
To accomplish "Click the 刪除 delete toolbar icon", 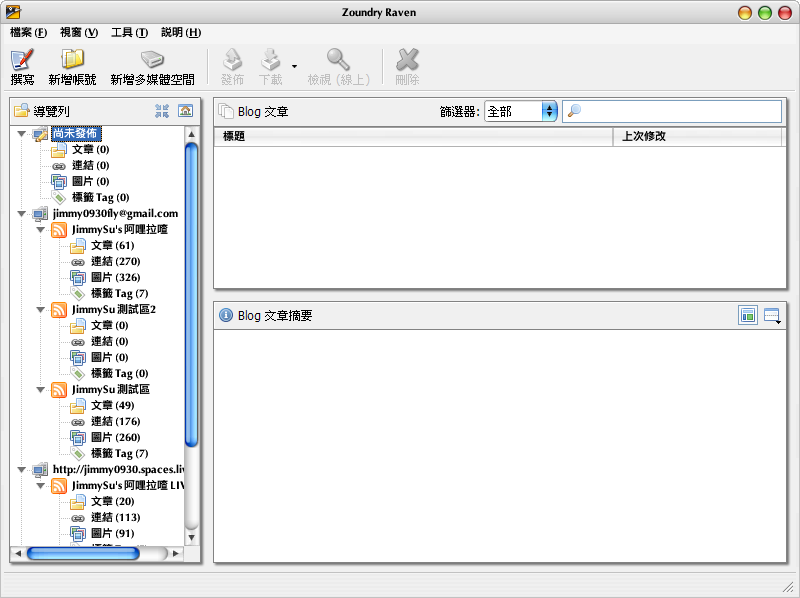I will point(407,59).
